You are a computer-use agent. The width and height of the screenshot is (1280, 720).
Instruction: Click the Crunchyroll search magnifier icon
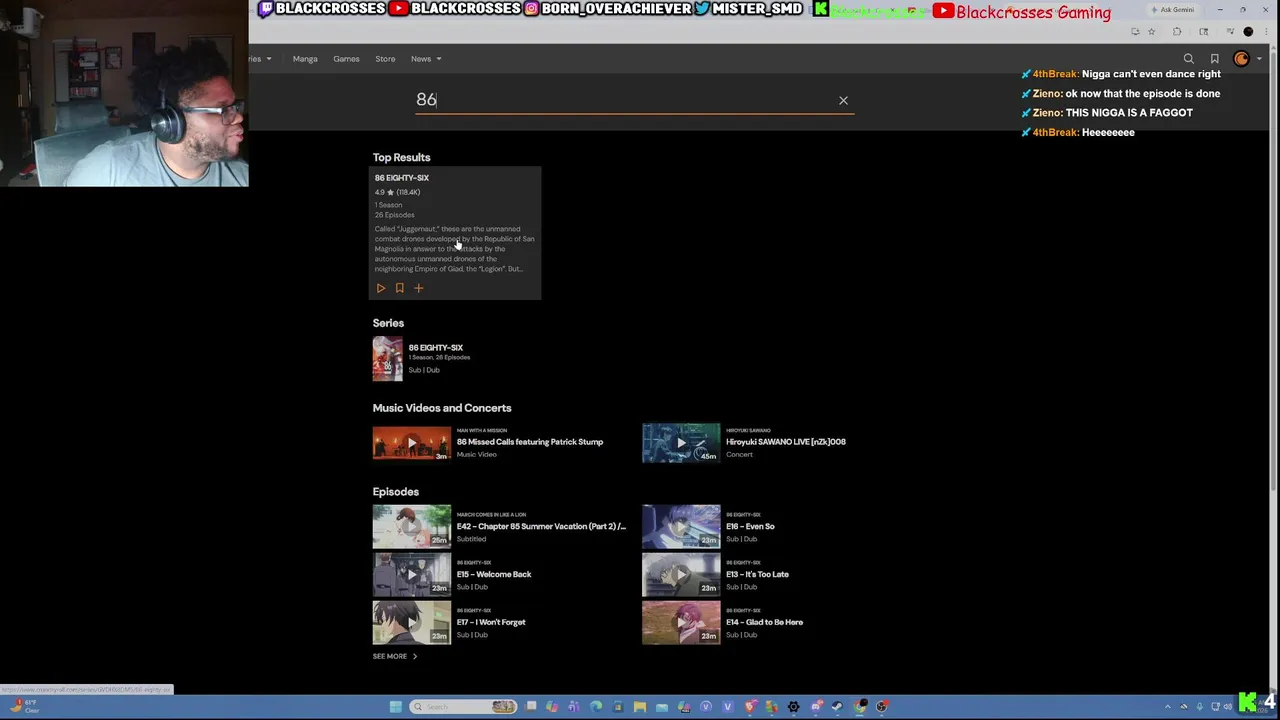pyautogui.click(x=1189, y=59)
